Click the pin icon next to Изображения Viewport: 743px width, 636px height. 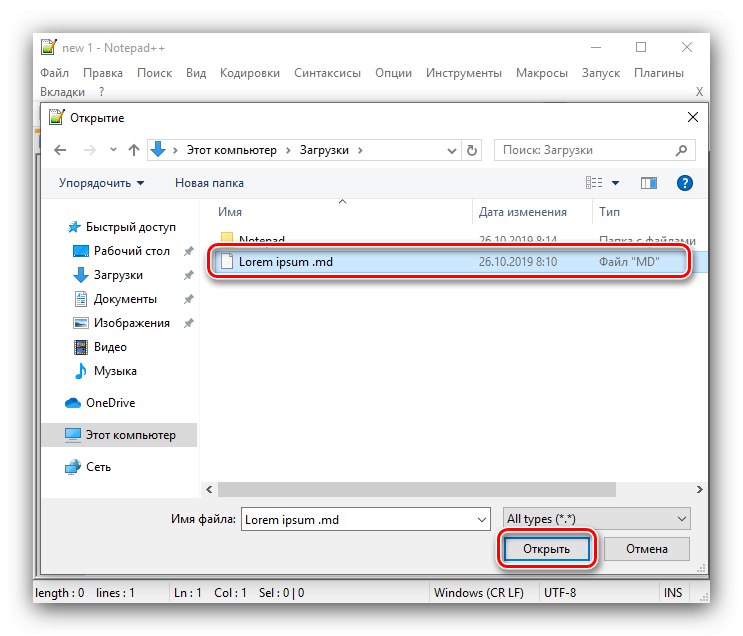point(189,323)
